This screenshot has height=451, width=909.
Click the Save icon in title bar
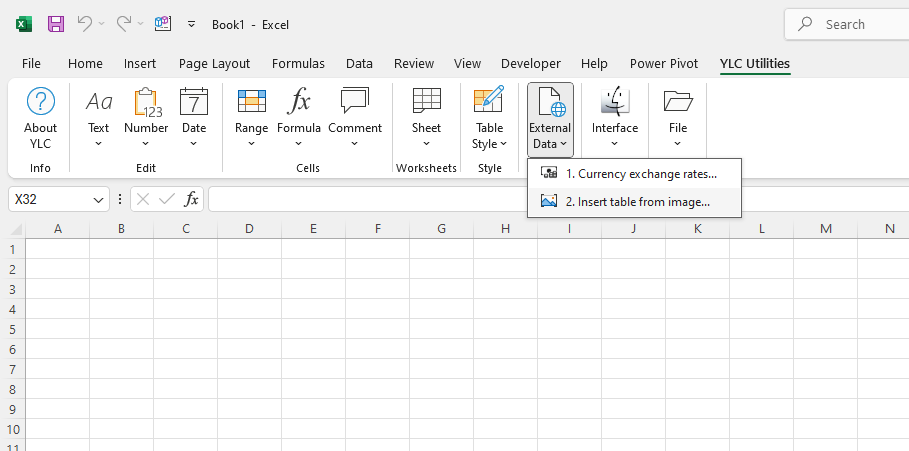(x=56, y=23)
